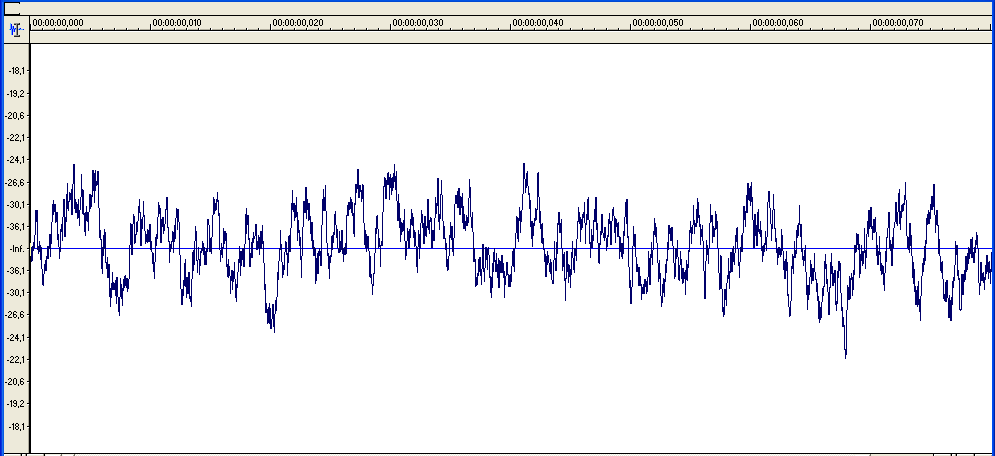The width and height of the screenshot is (995, 456).
Task: Click the 00:00:00,020 time ruler mark
Action: (x=298, y=23)
